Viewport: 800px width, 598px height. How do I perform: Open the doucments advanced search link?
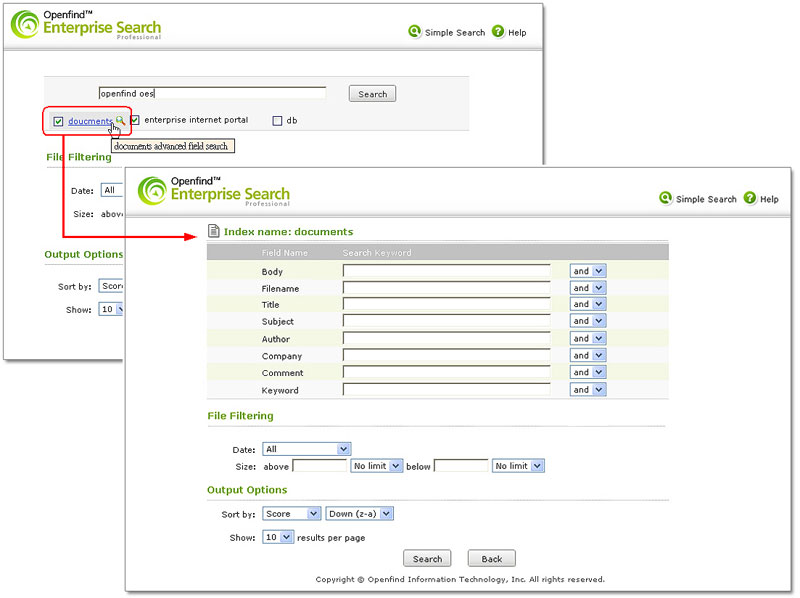pos(90,121)
